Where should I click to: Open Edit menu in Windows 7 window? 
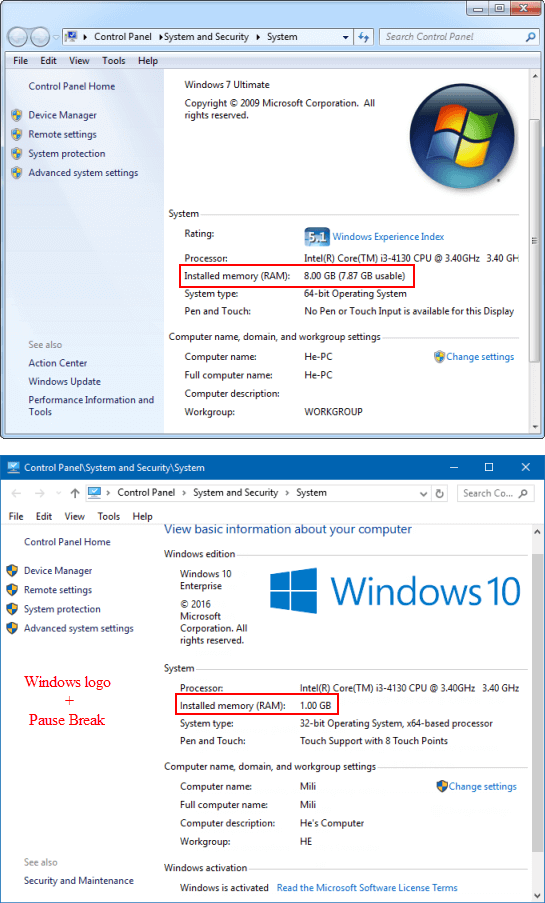(48, 60)
